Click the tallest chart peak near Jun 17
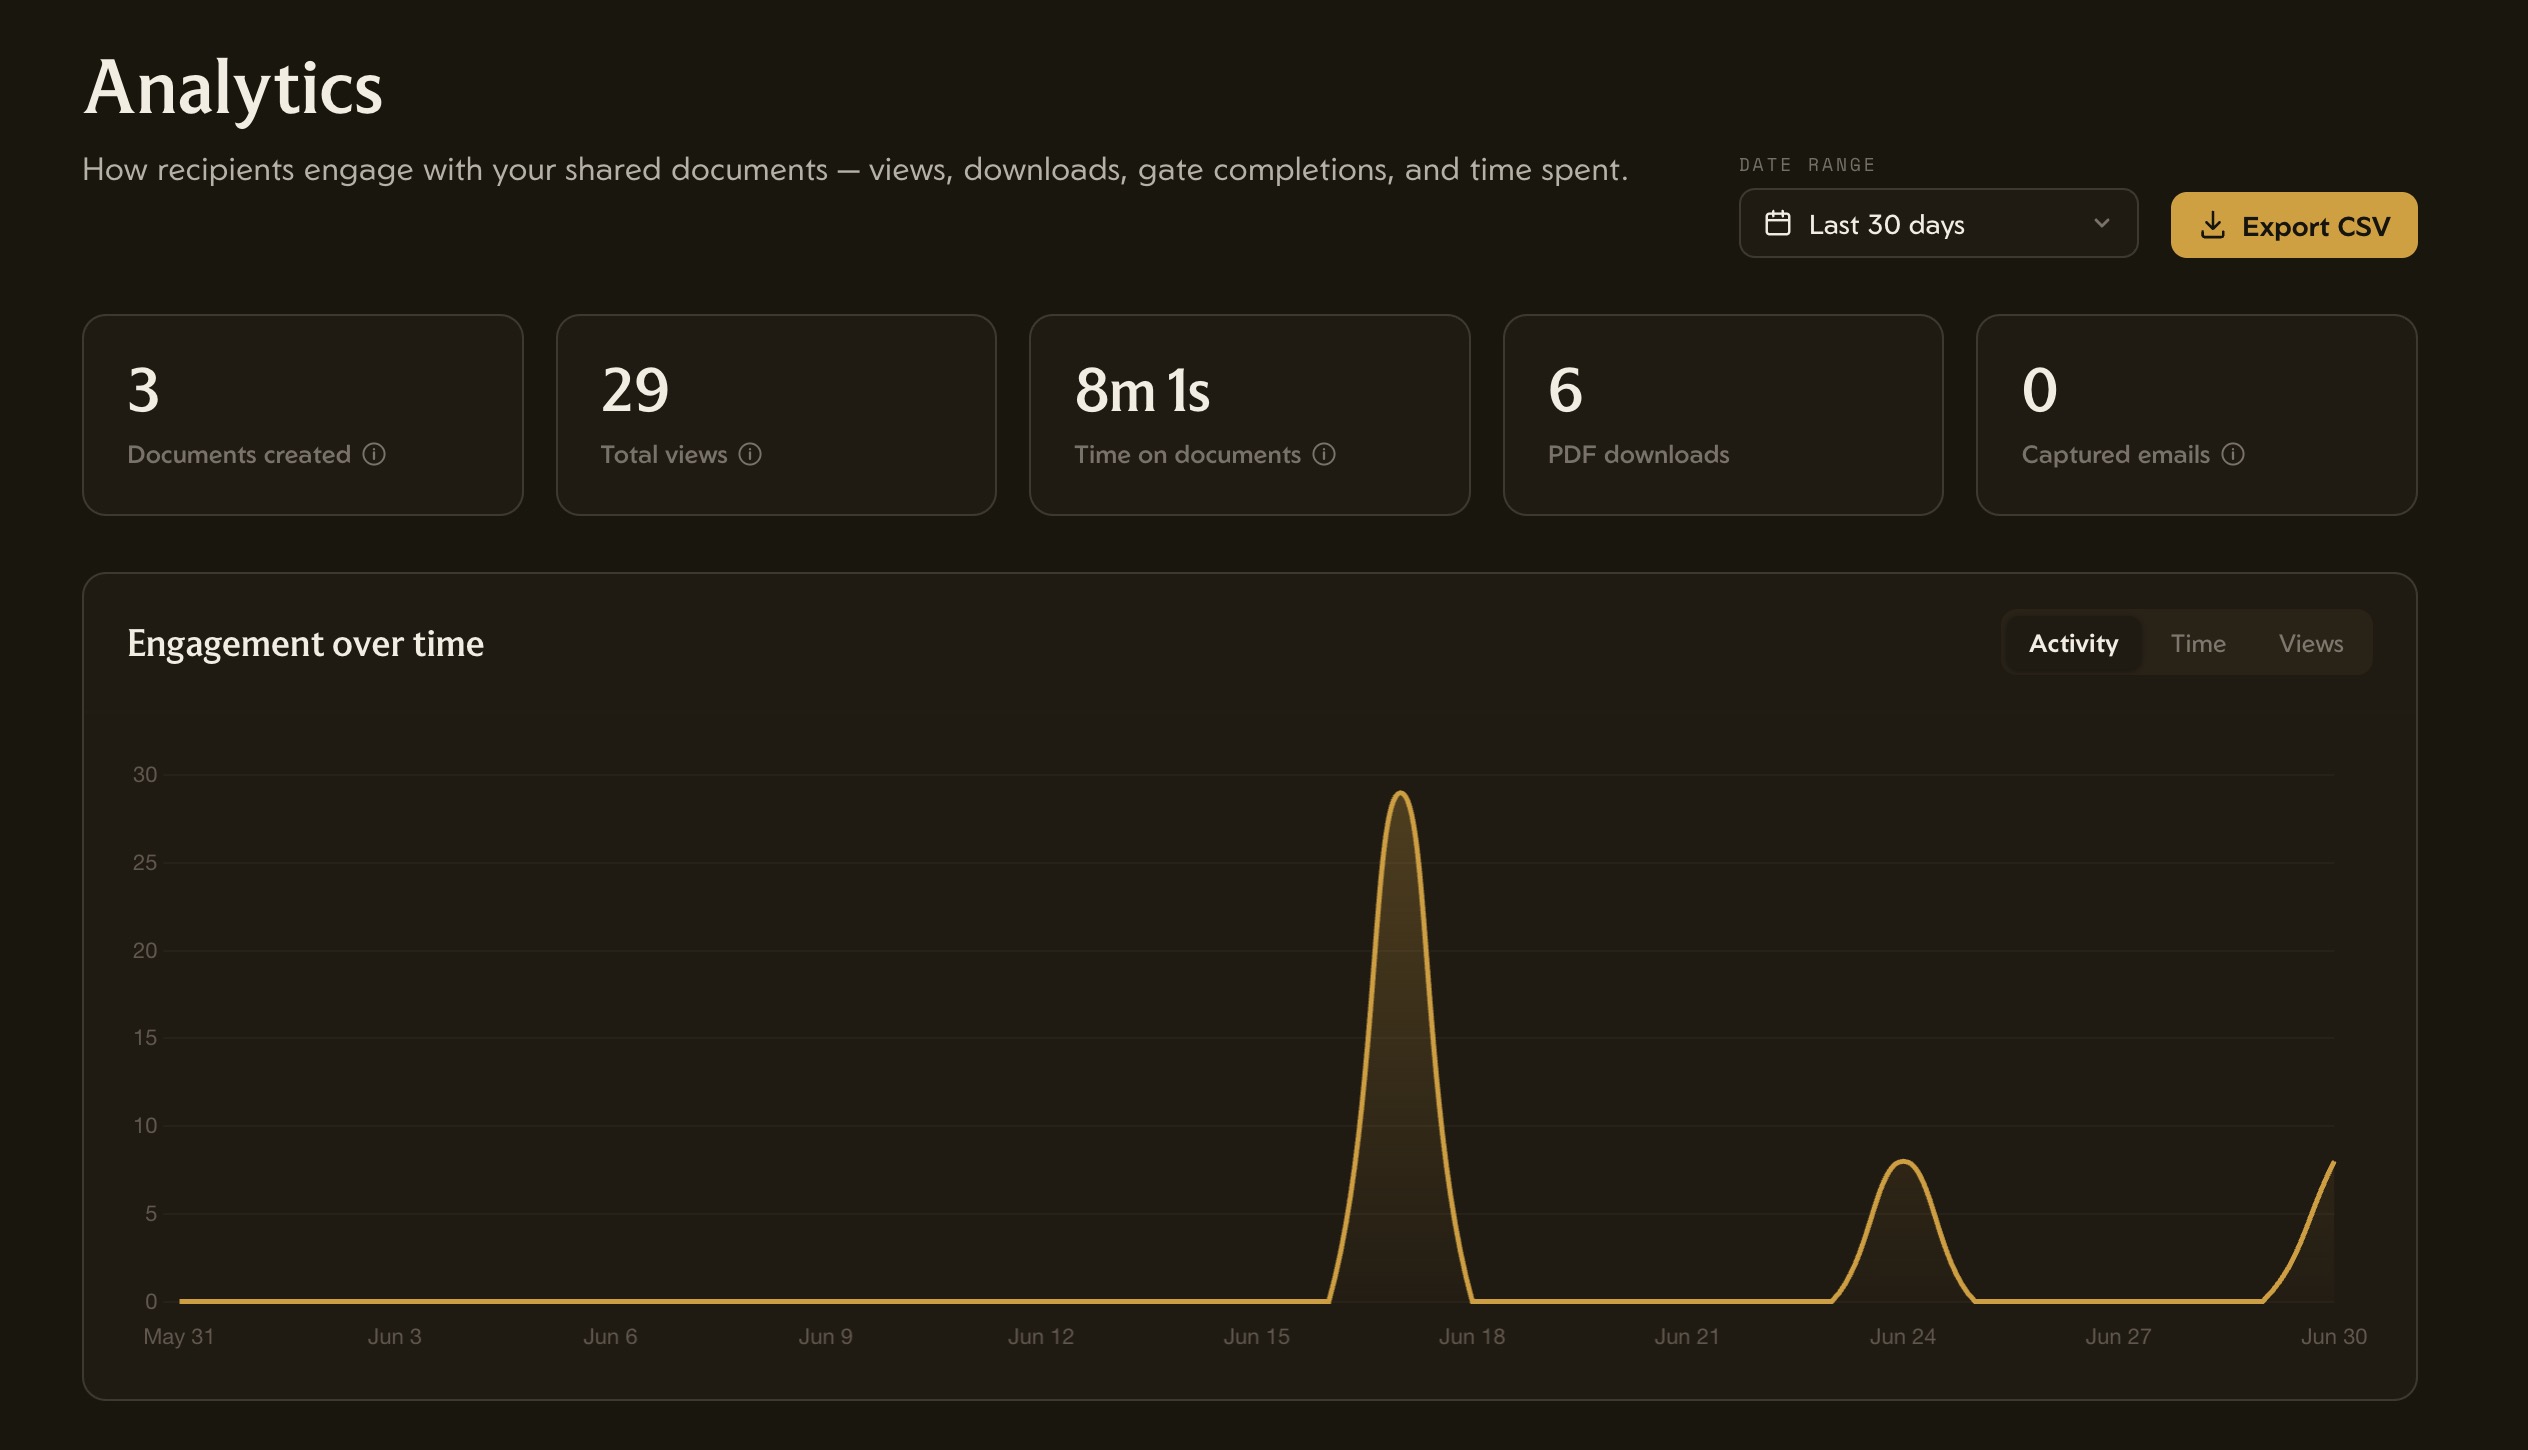Image resolution: width=2528 pixels, height=1450 pixels. pyautogui.click(x=1401, y=794)
